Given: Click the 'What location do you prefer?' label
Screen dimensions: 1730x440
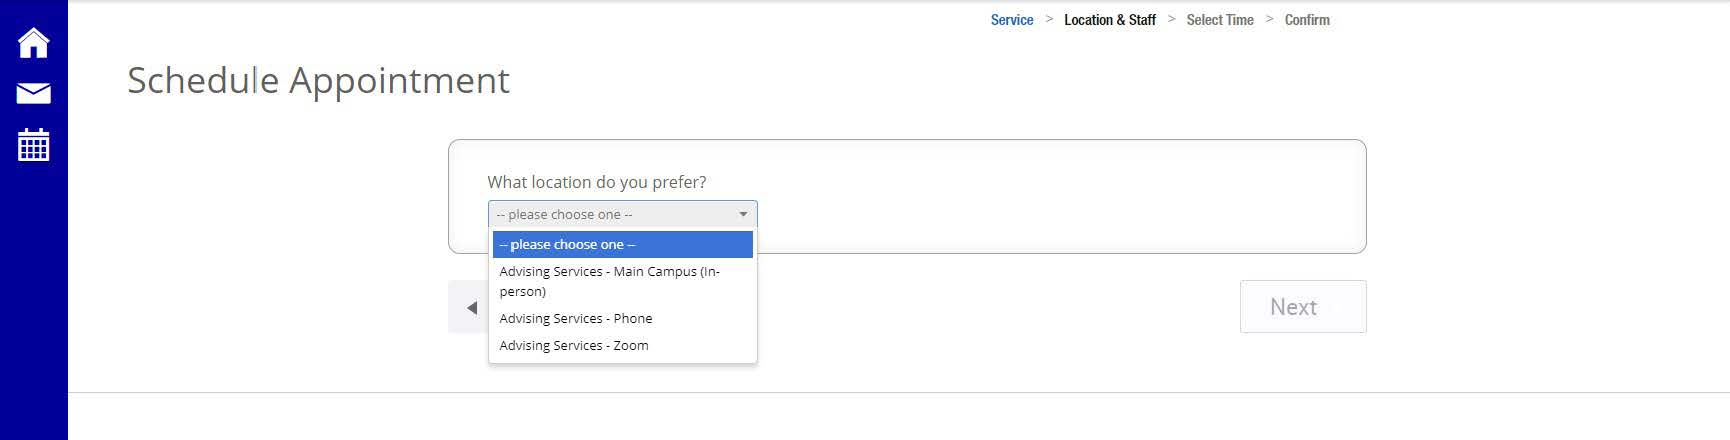Looking at the screenshot, I should pyautogui.click(x=597, y=182).
